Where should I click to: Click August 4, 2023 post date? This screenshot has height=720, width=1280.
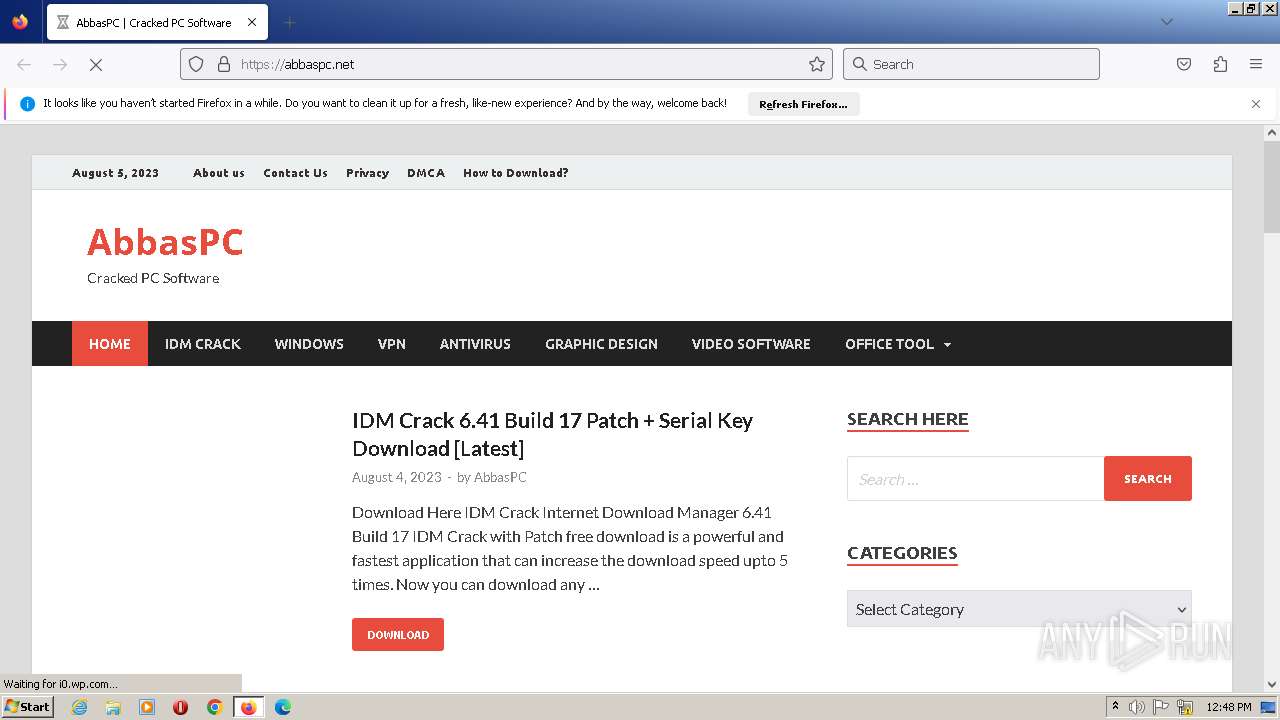click(x=397, y=477)
